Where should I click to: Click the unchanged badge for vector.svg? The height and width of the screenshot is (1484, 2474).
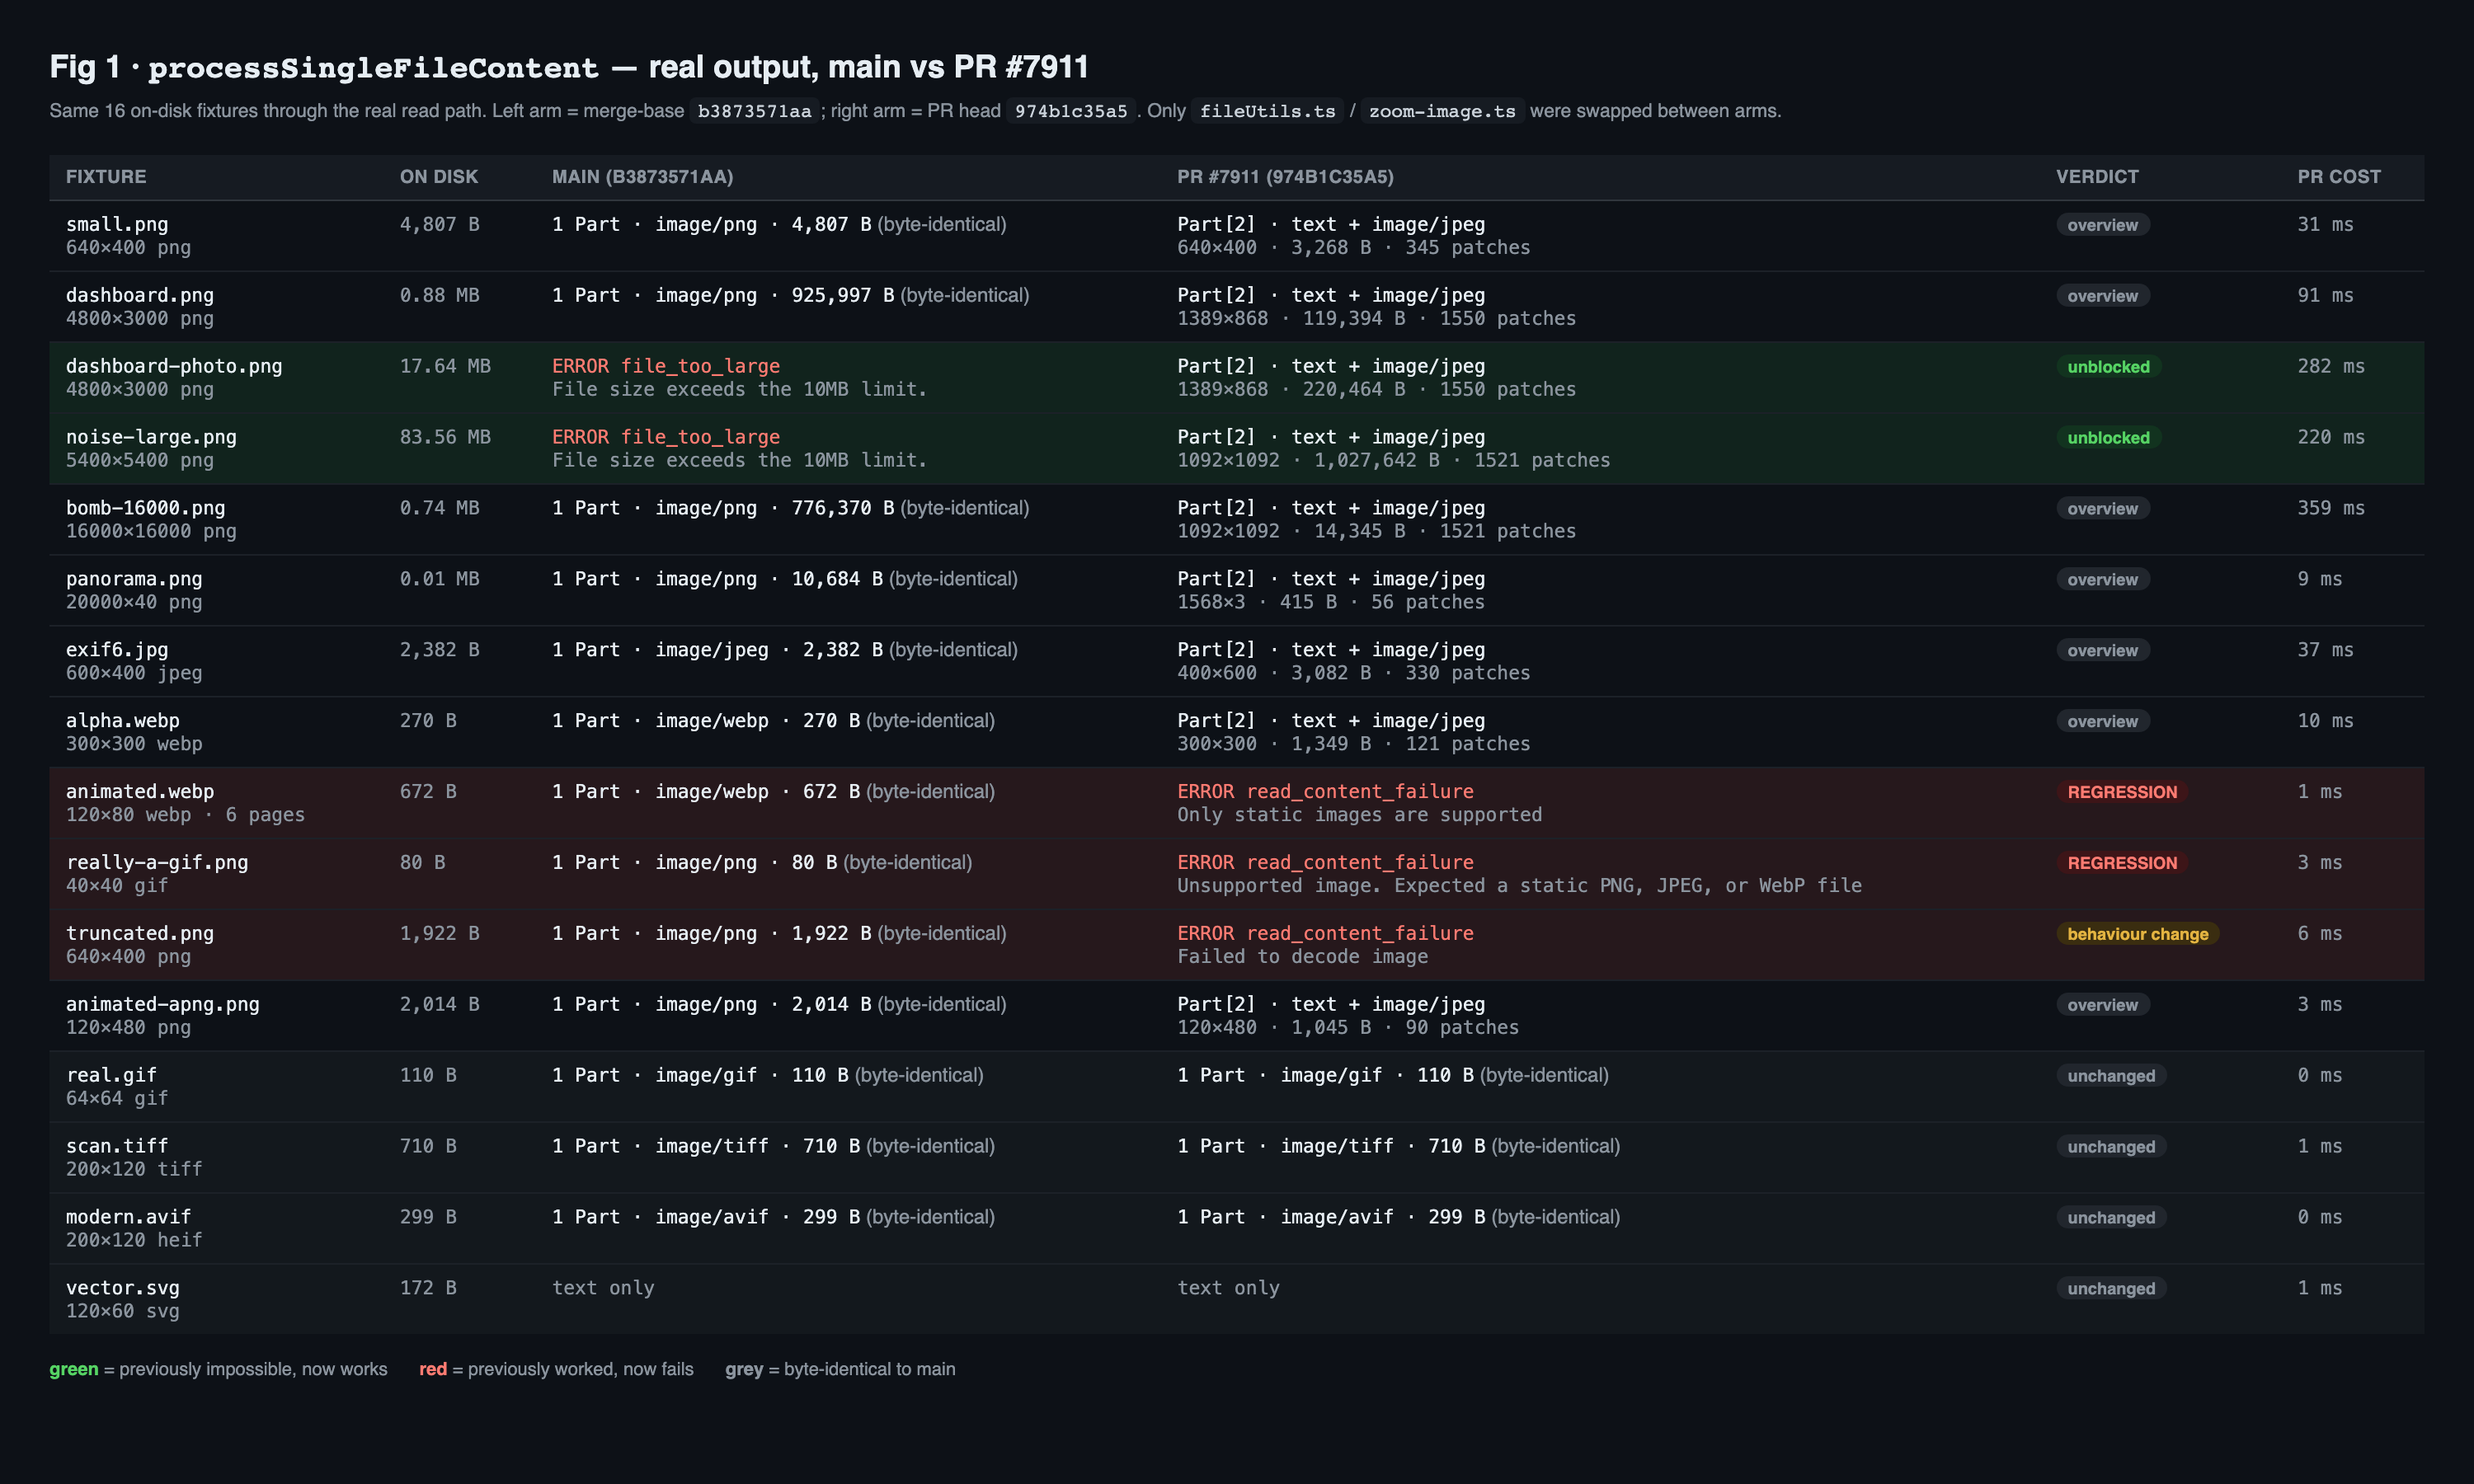pyautogui.click(x=2111, y=1289)
